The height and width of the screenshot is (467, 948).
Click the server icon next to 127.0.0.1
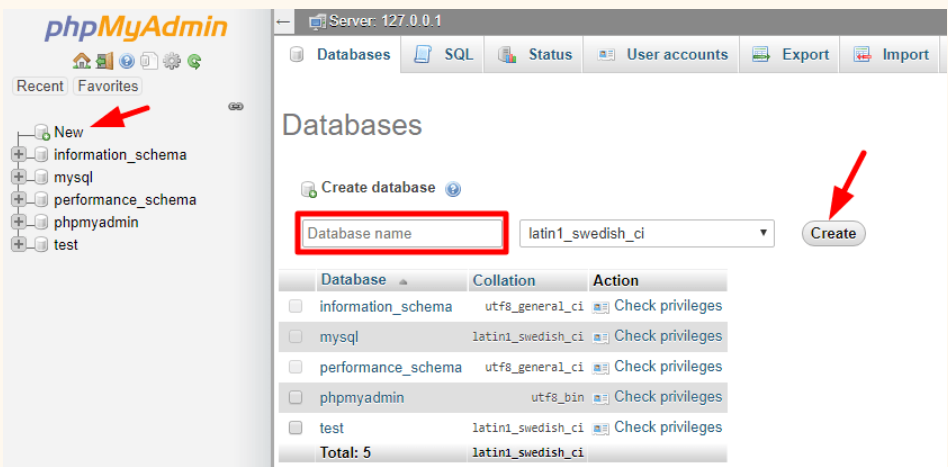317,22
